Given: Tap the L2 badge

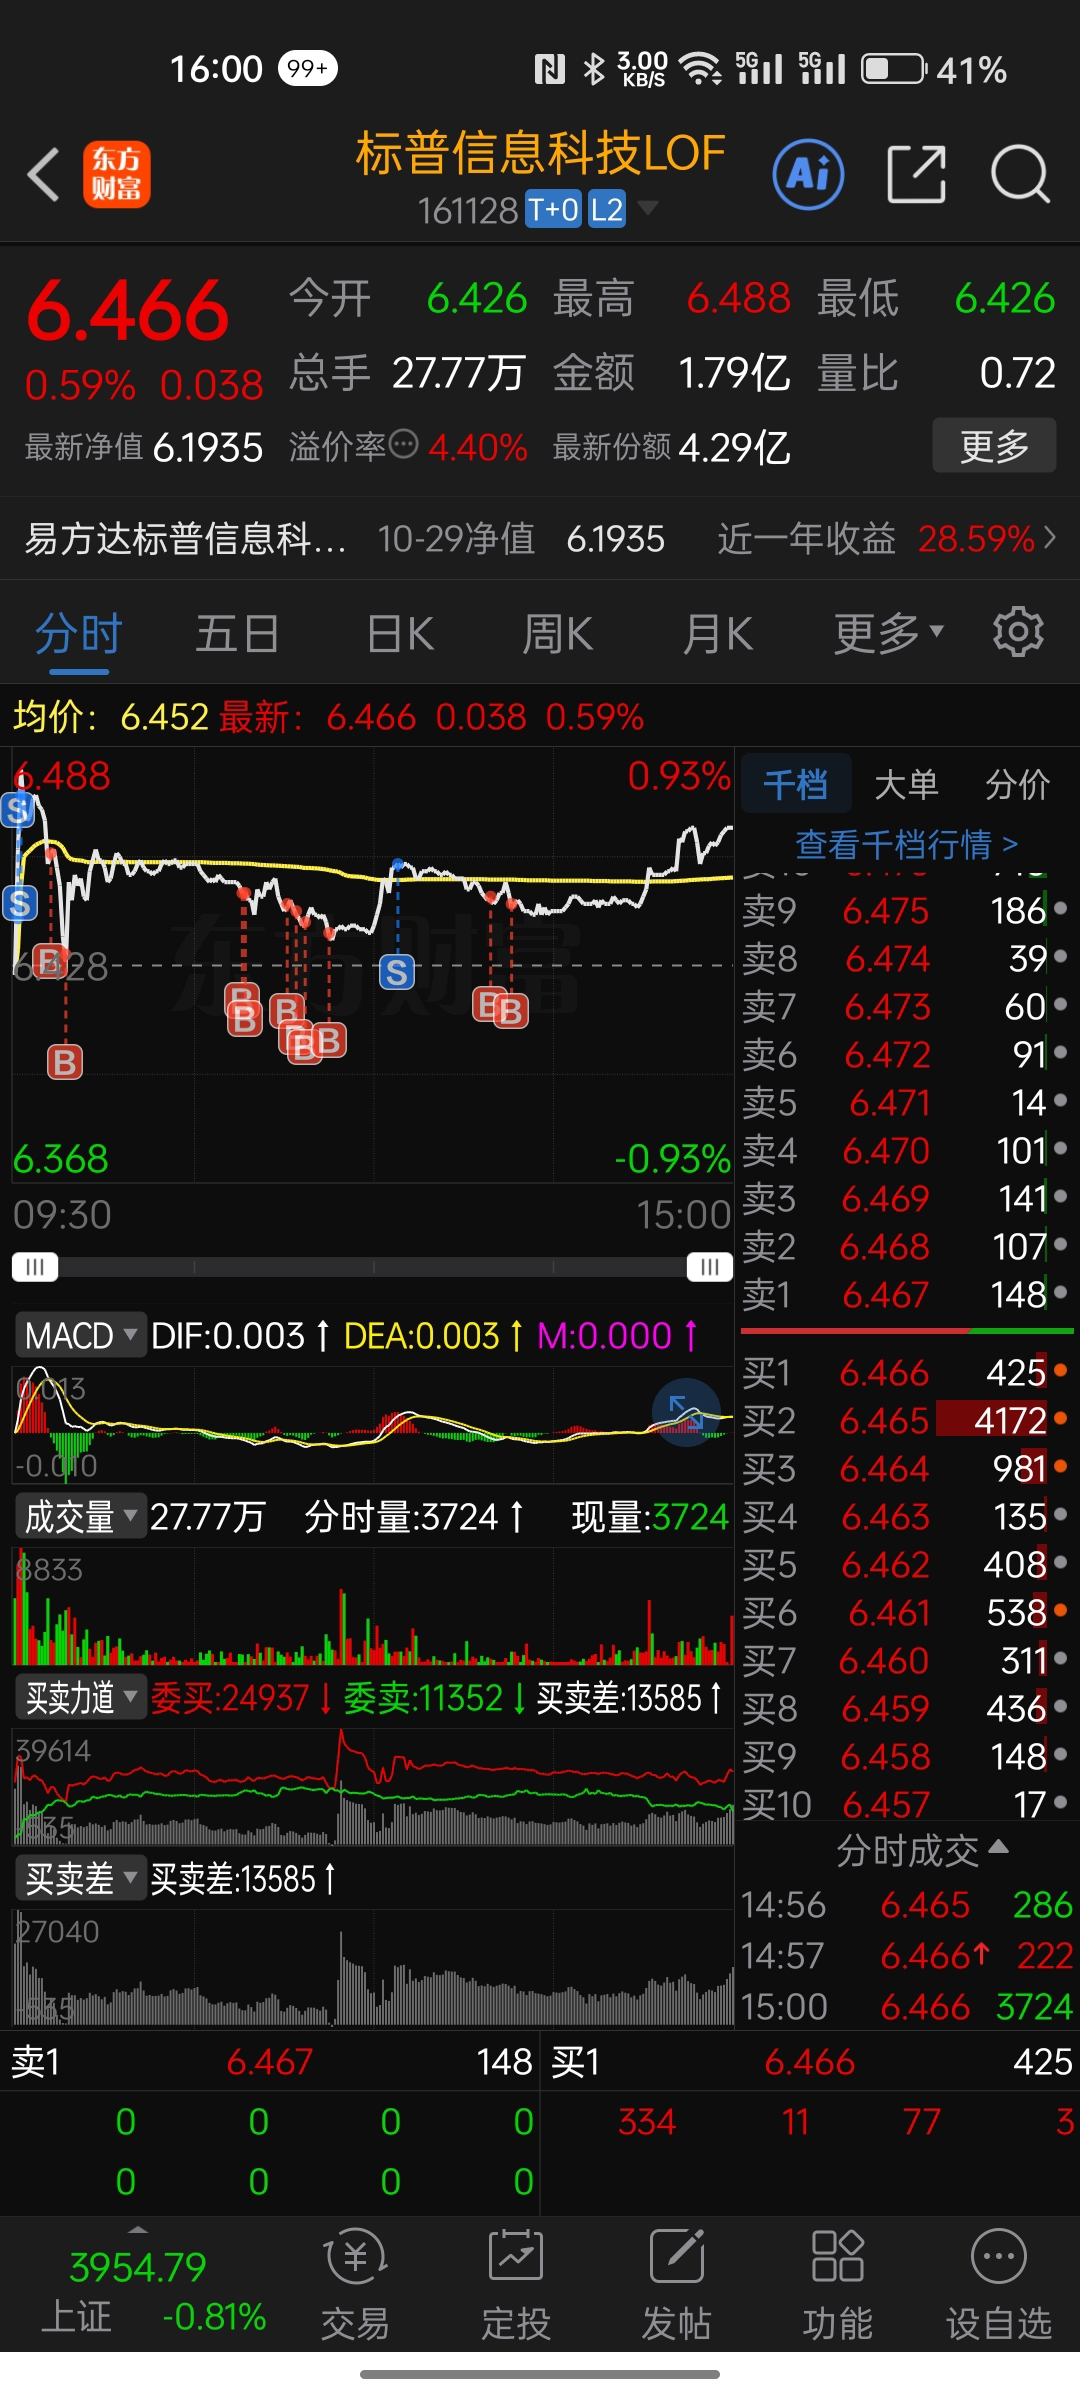Looking at the screenshot, I should (607, 210).
